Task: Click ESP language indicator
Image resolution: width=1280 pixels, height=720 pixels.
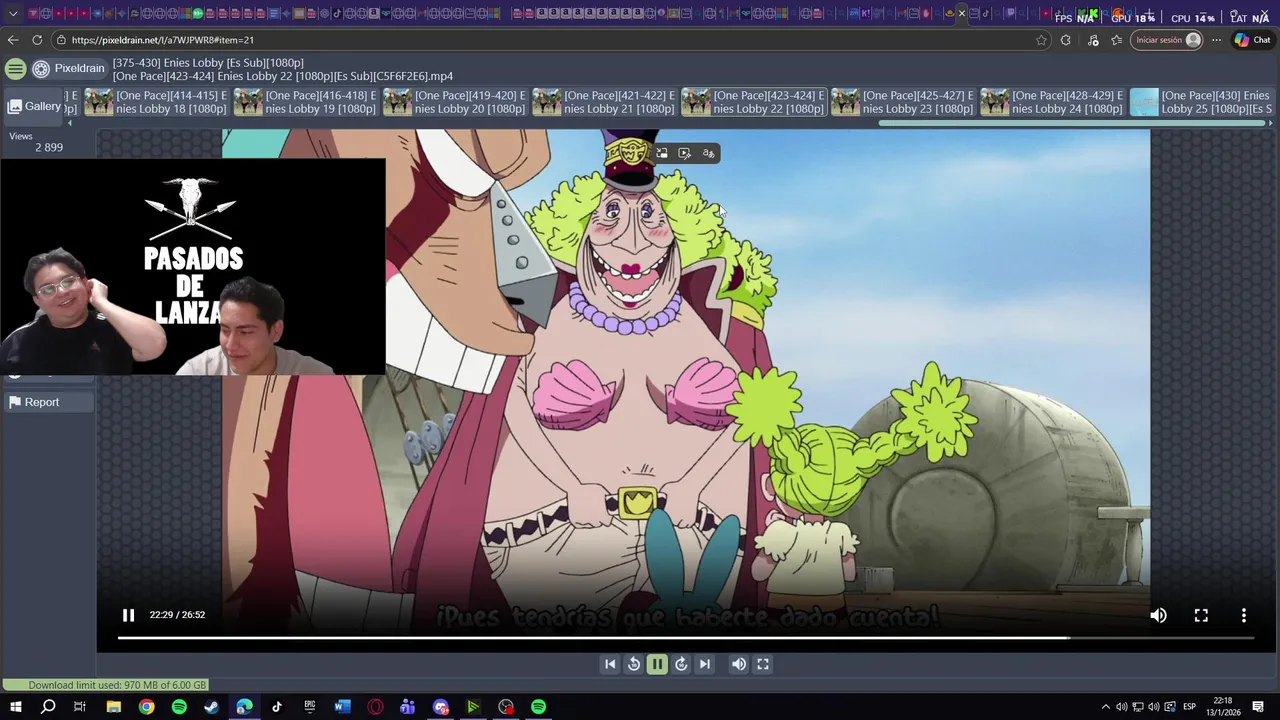Action: [x=1190, y=707]
